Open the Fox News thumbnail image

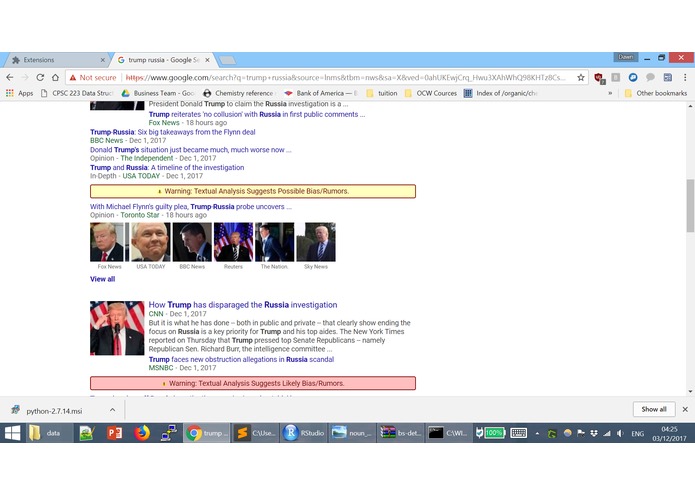pos(109,242)
